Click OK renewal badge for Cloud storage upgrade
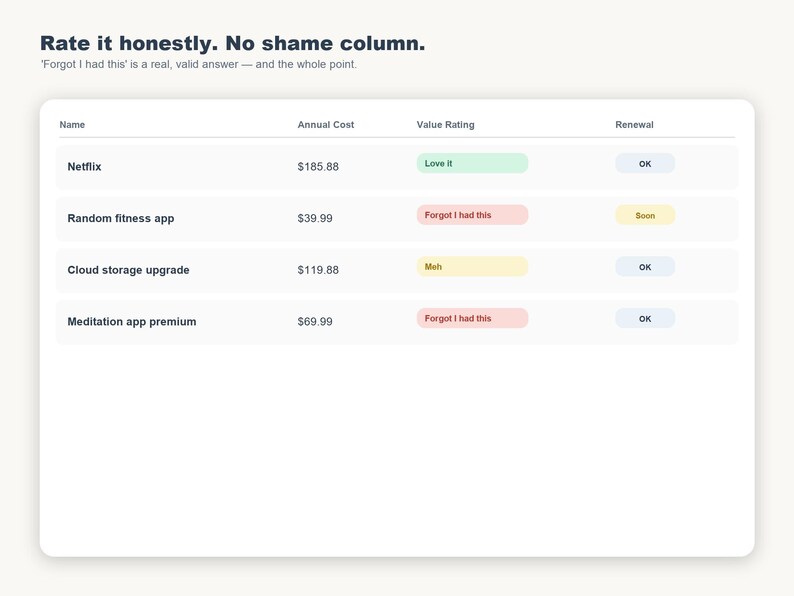 click(645, 266)
